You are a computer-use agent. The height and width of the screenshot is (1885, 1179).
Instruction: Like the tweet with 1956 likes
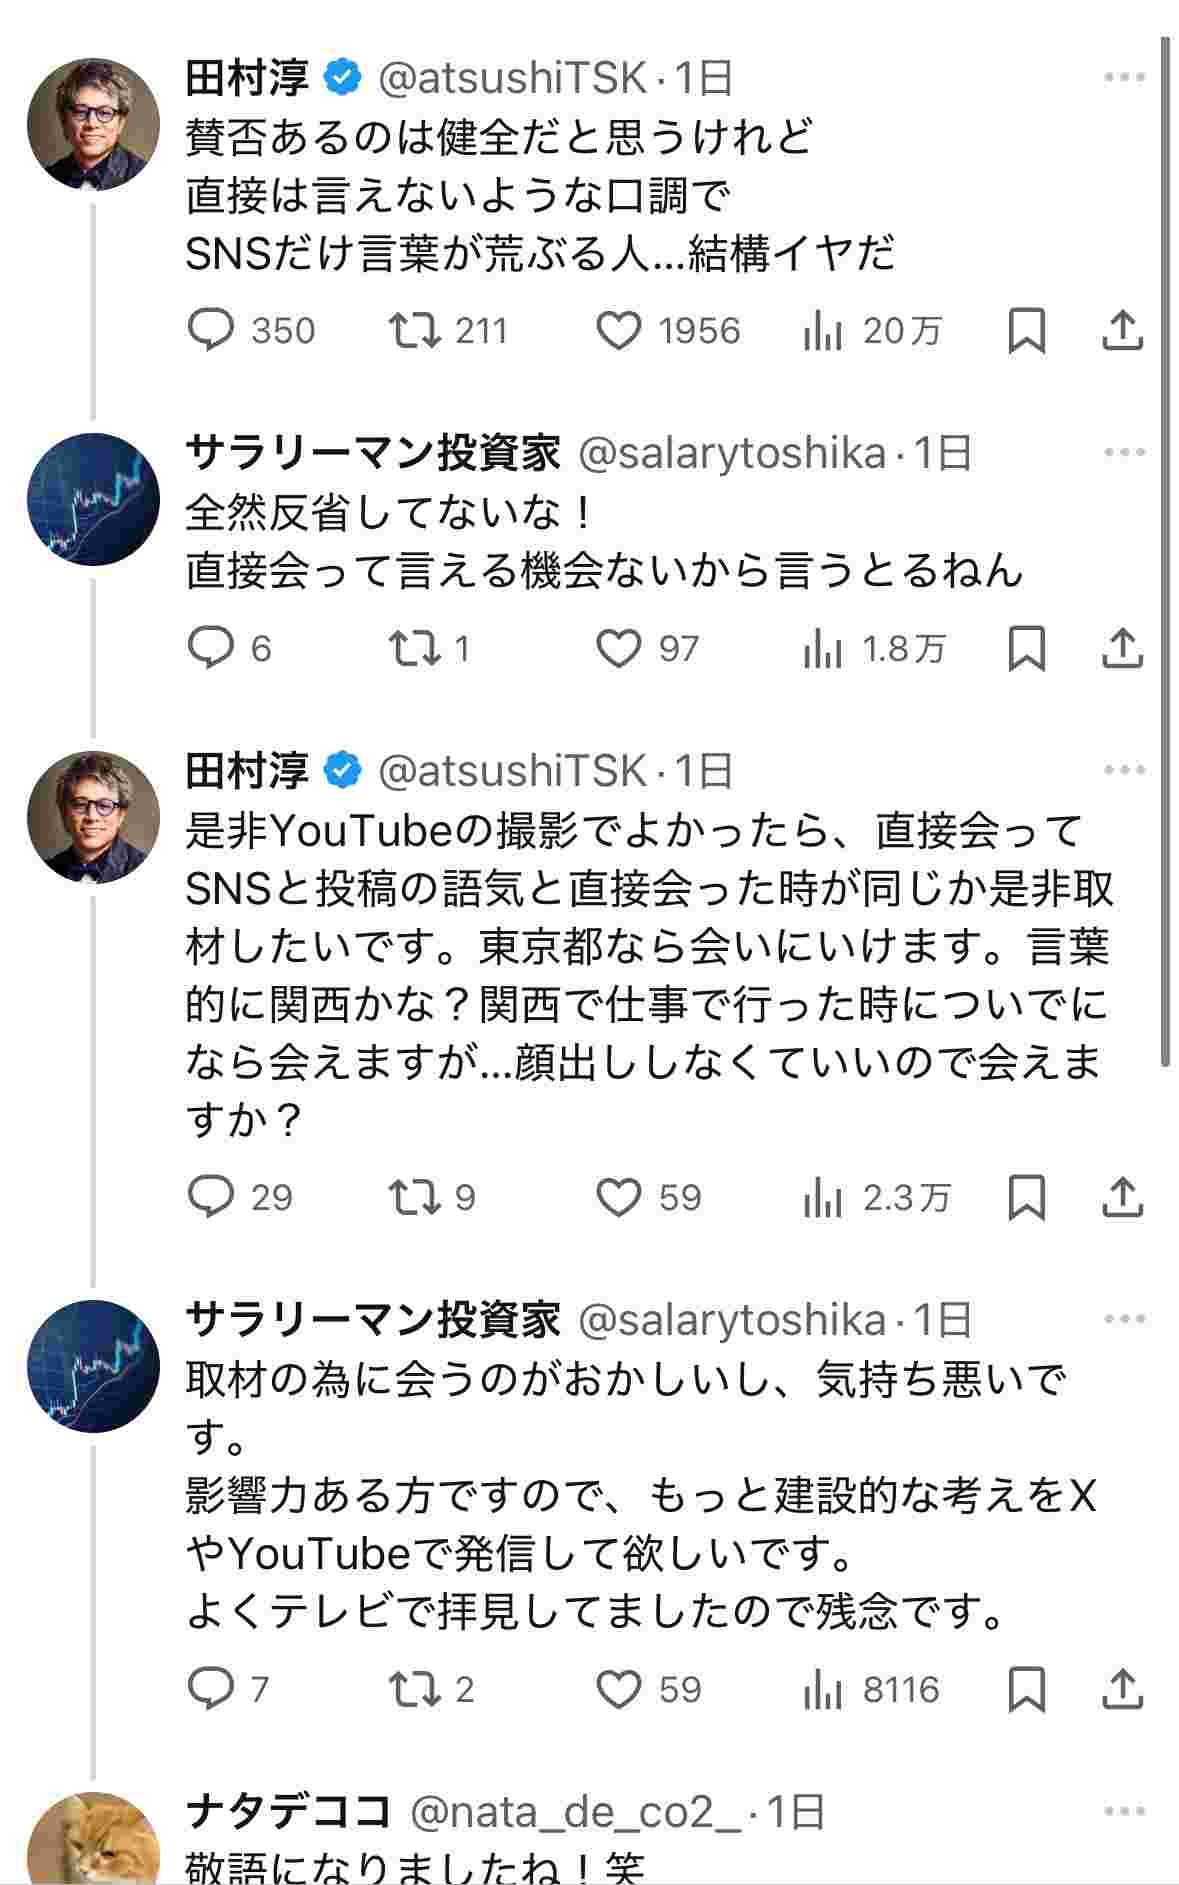click(618, 330)
